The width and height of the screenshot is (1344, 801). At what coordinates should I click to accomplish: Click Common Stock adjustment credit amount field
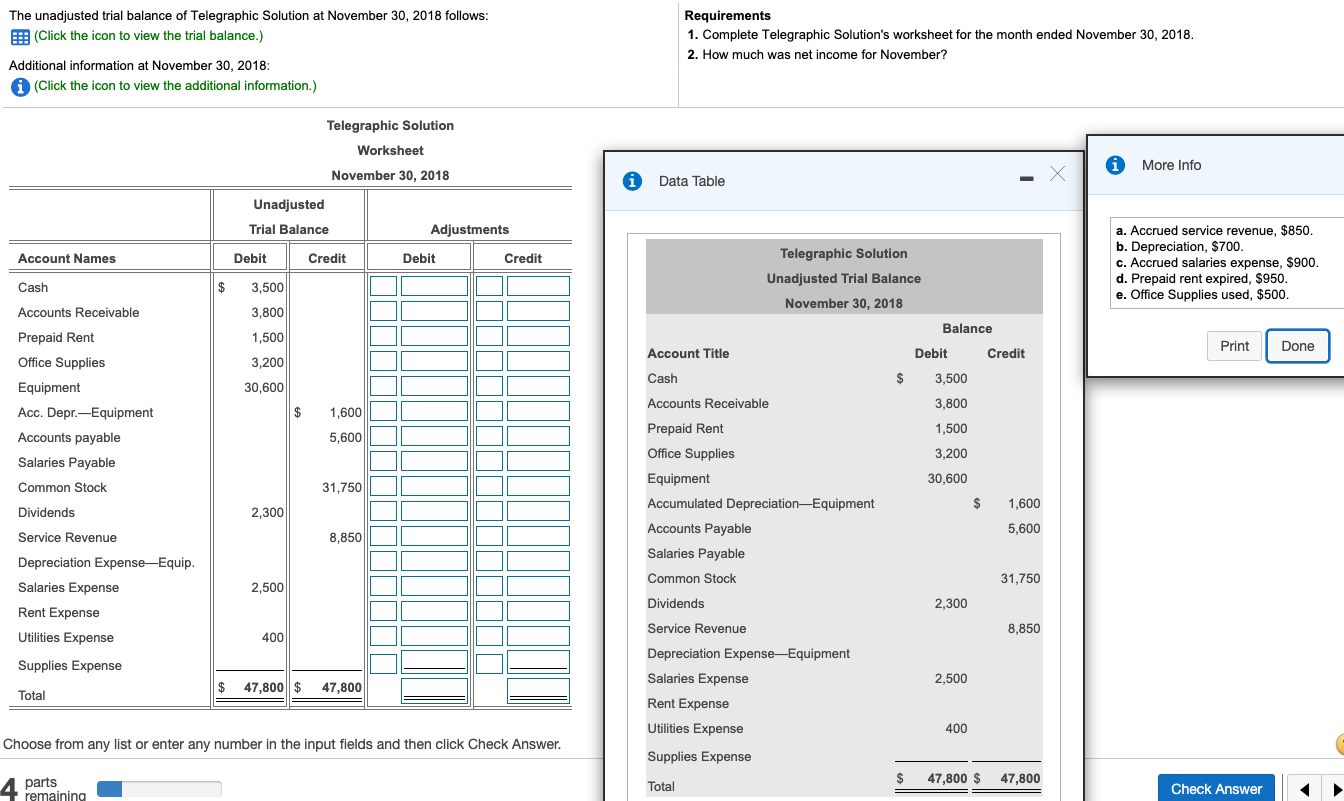coord(538,487)
